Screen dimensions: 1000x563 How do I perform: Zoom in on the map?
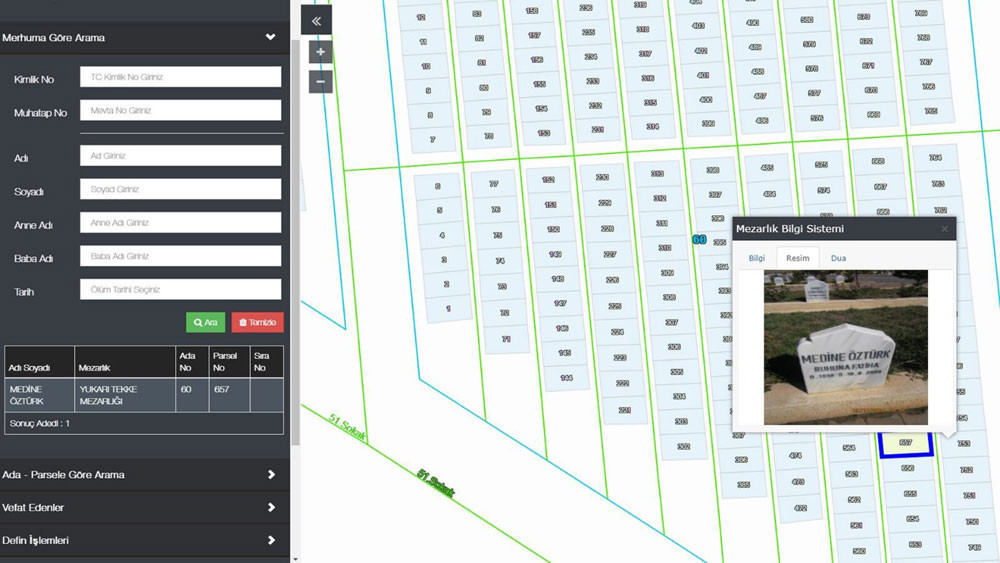(x=320, y=52)
